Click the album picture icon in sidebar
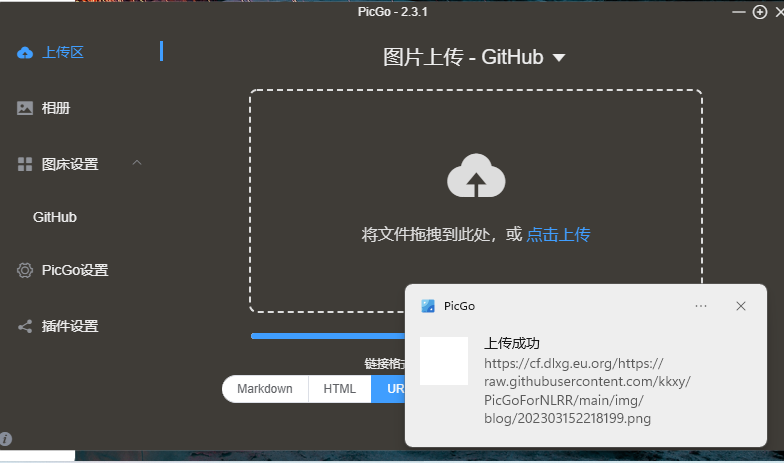 24,108
